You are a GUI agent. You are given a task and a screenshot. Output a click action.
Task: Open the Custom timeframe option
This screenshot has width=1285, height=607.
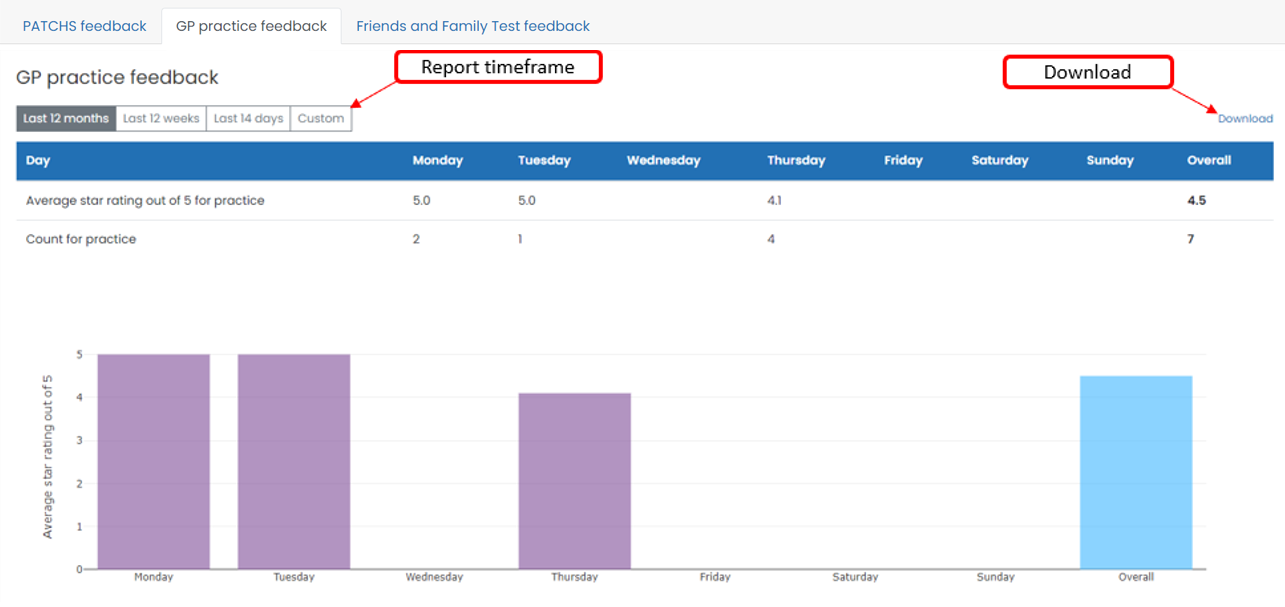(321, 118)
